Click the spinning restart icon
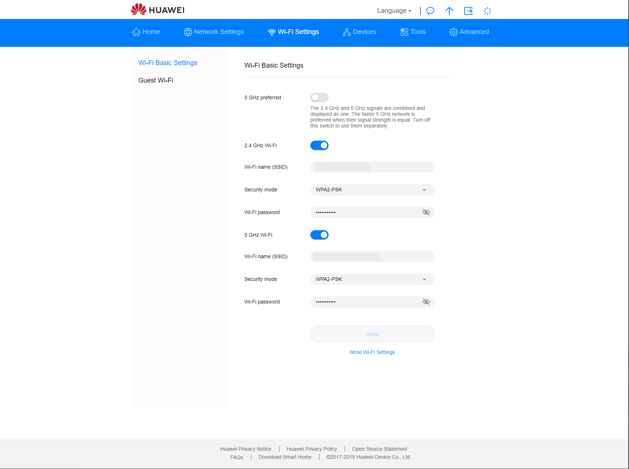 click(x=487, y=11)
